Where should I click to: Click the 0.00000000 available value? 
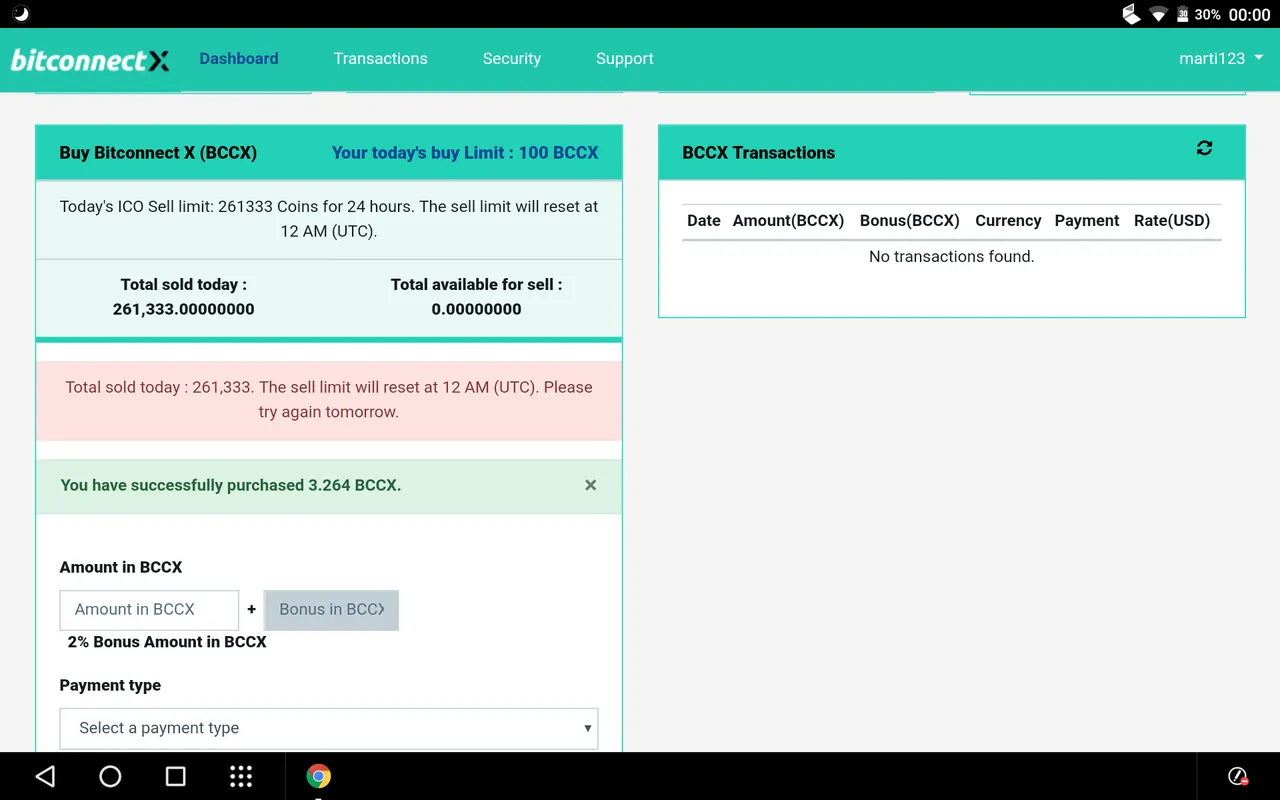[x=476, y=309]
